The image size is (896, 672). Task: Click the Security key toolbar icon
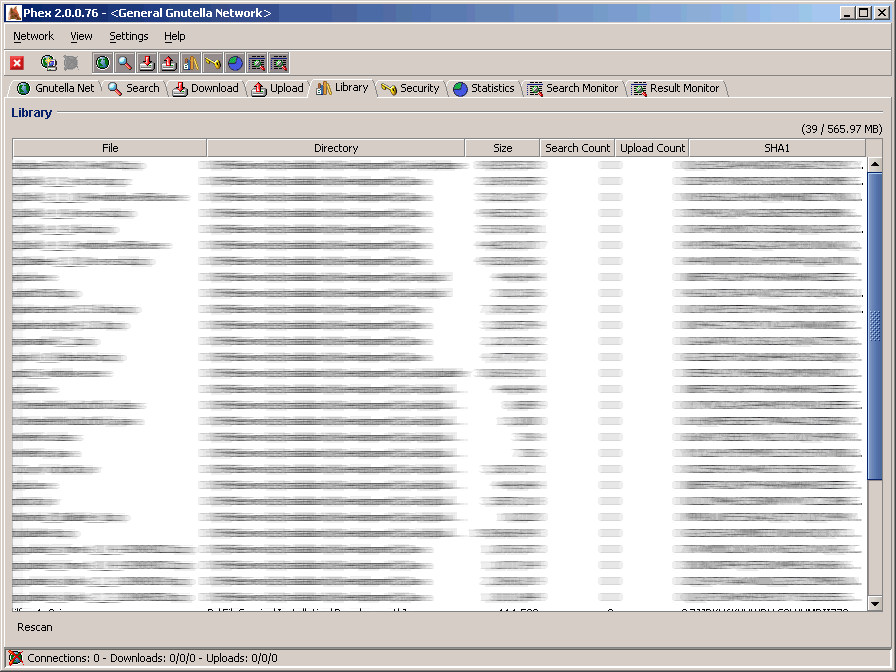coord(213,63)
